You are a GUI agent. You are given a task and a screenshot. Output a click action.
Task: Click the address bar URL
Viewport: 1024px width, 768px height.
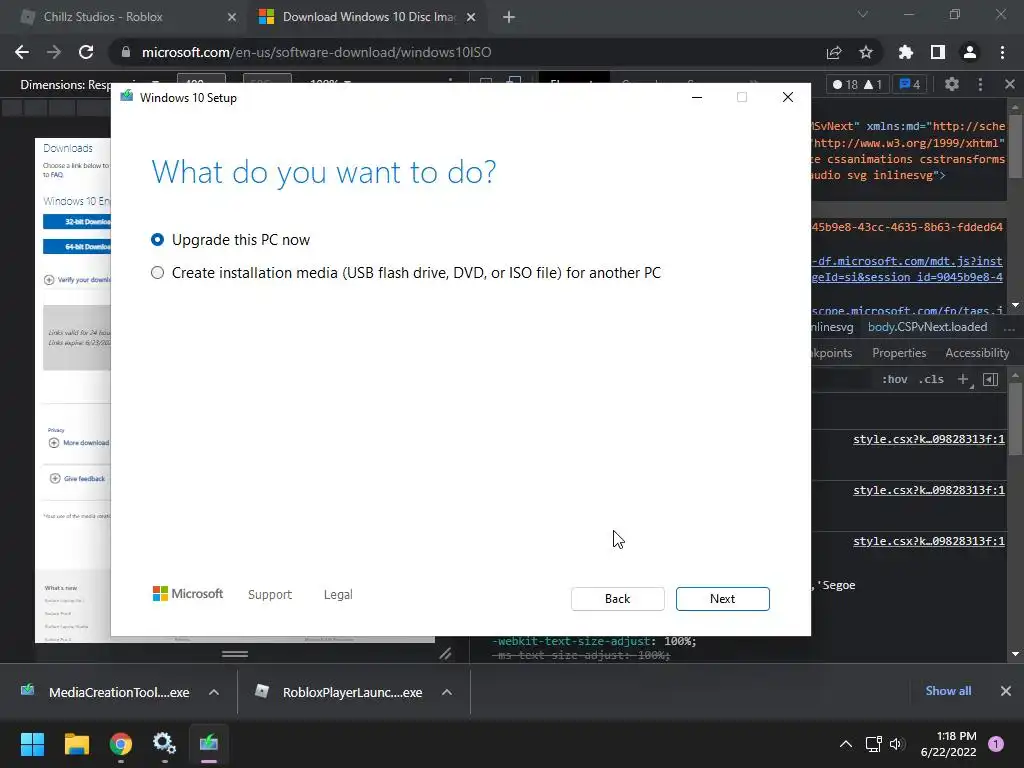pyautogui.click(x=316, y=52)
